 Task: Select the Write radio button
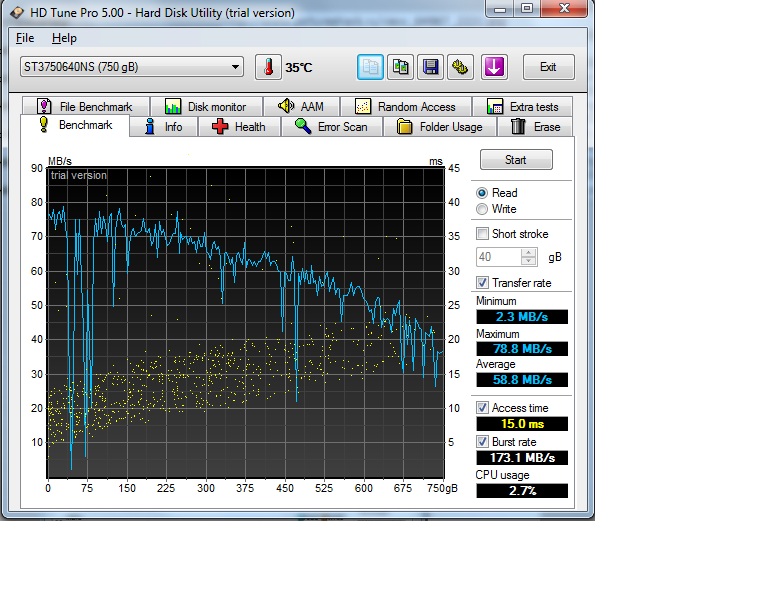[x=483, y=209]
